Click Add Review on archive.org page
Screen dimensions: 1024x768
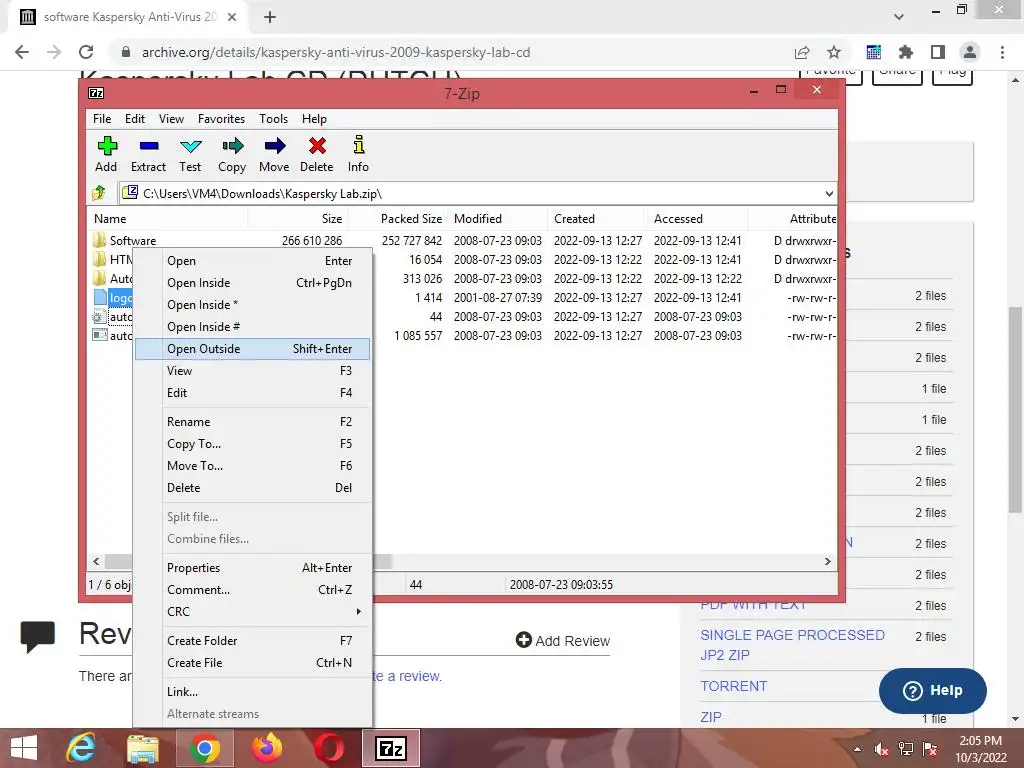[563, 641]
